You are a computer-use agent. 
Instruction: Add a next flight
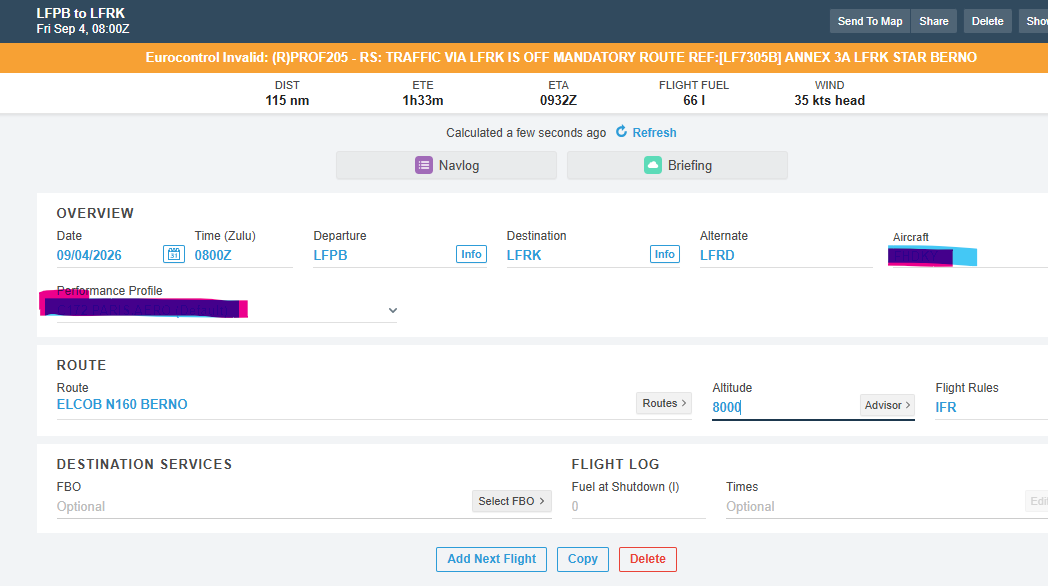tap(491, 559)
